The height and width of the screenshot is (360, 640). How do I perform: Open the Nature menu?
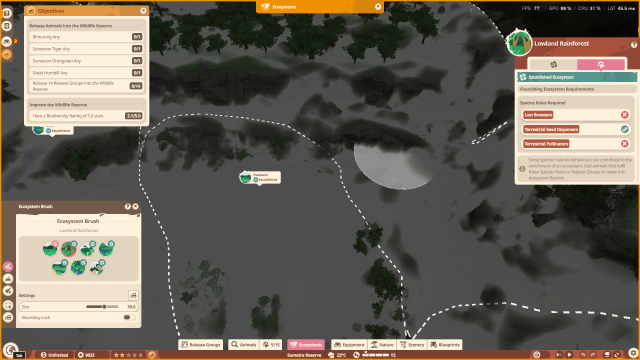(x=382, y=344)
